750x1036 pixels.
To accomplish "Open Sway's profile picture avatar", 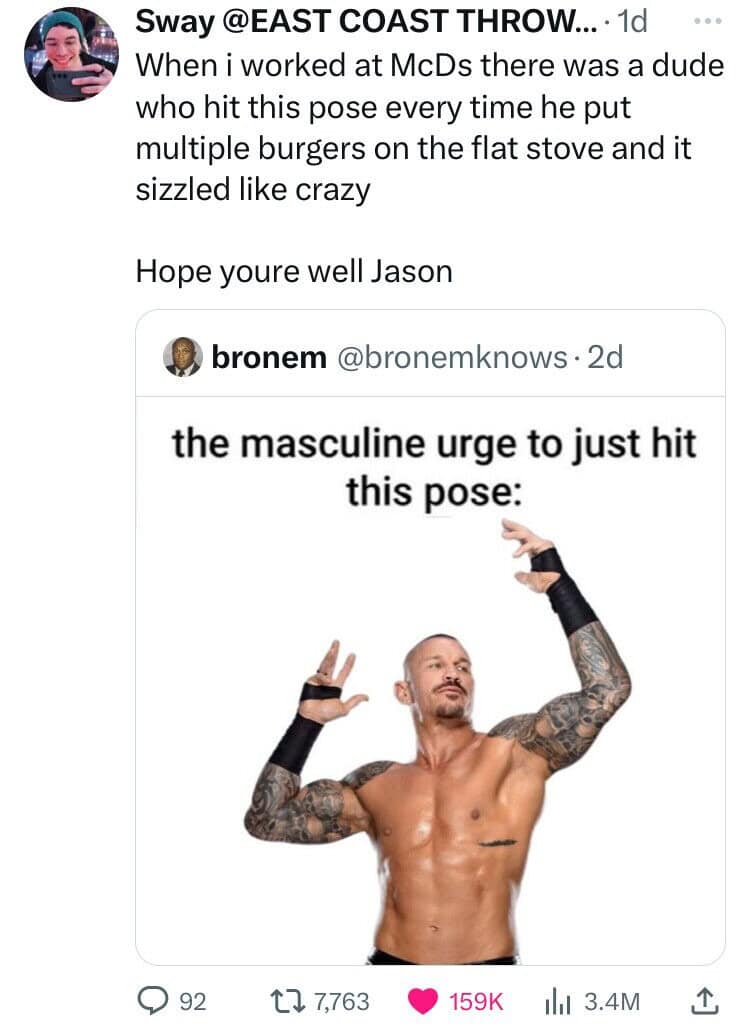I will [x=71, y=54].
